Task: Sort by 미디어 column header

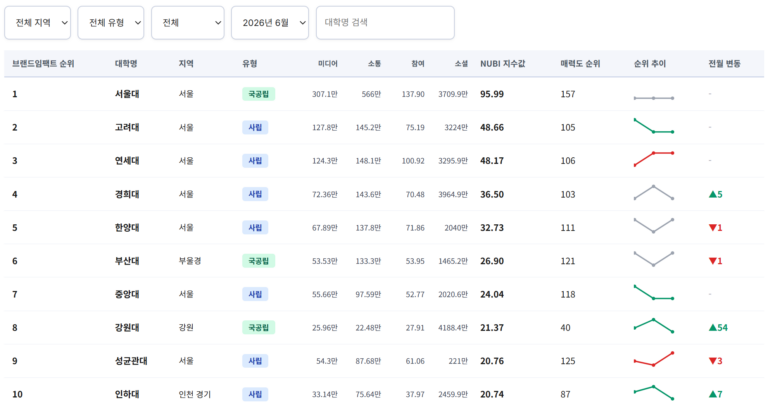Action: coord(328,64)
